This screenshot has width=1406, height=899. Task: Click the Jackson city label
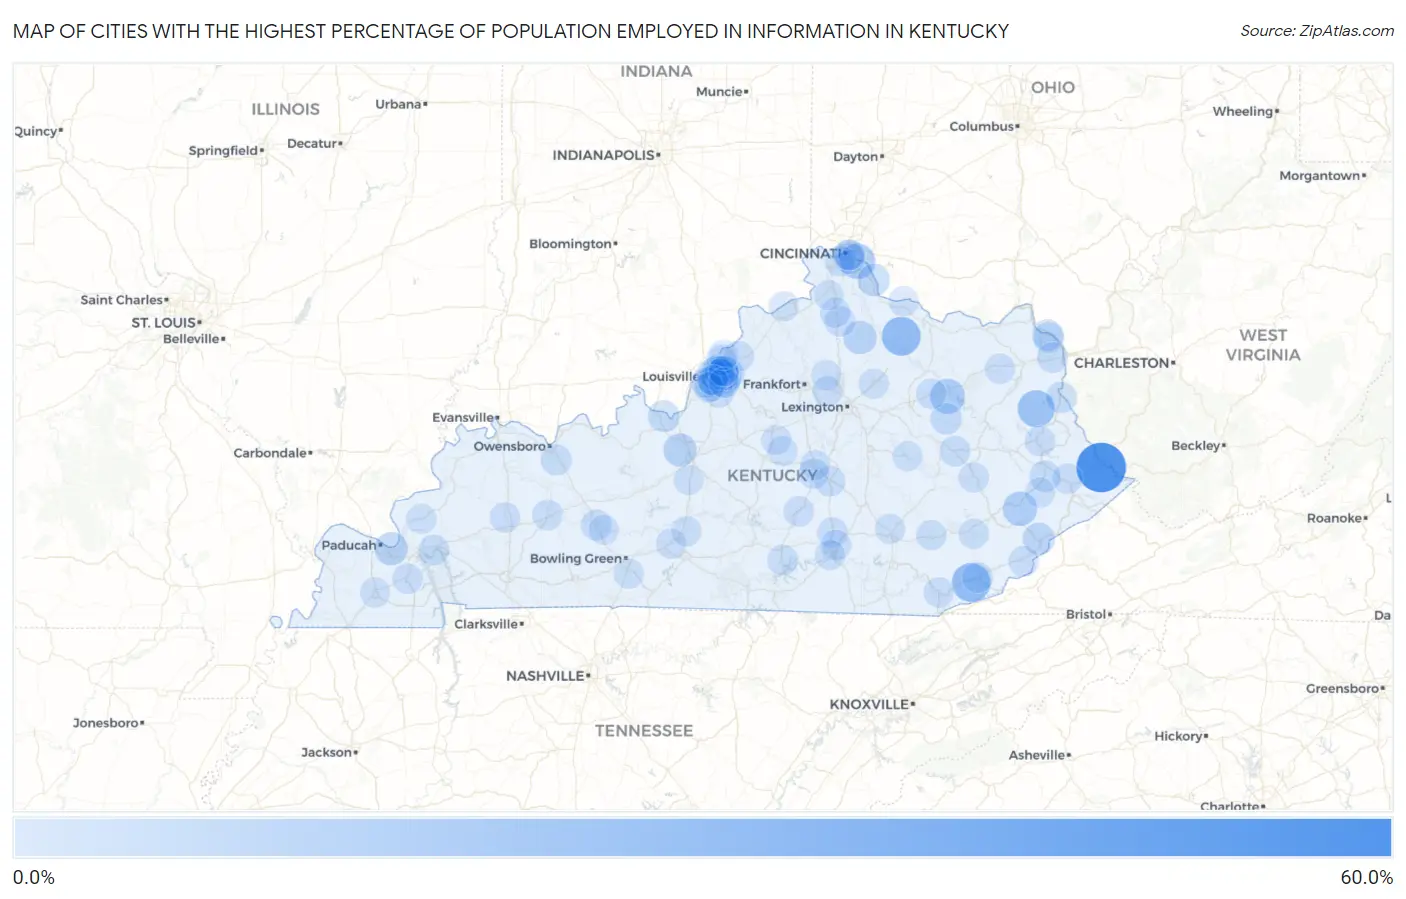pyautogui.click(x=327, y=752)
